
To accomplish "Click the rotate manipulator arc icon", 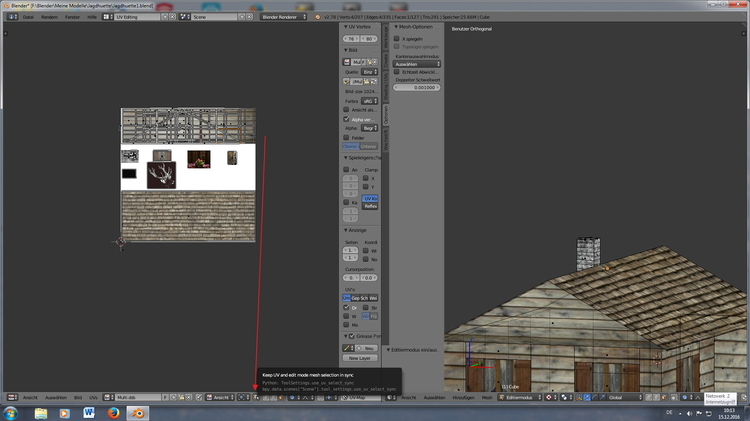I will pos(595,398).
